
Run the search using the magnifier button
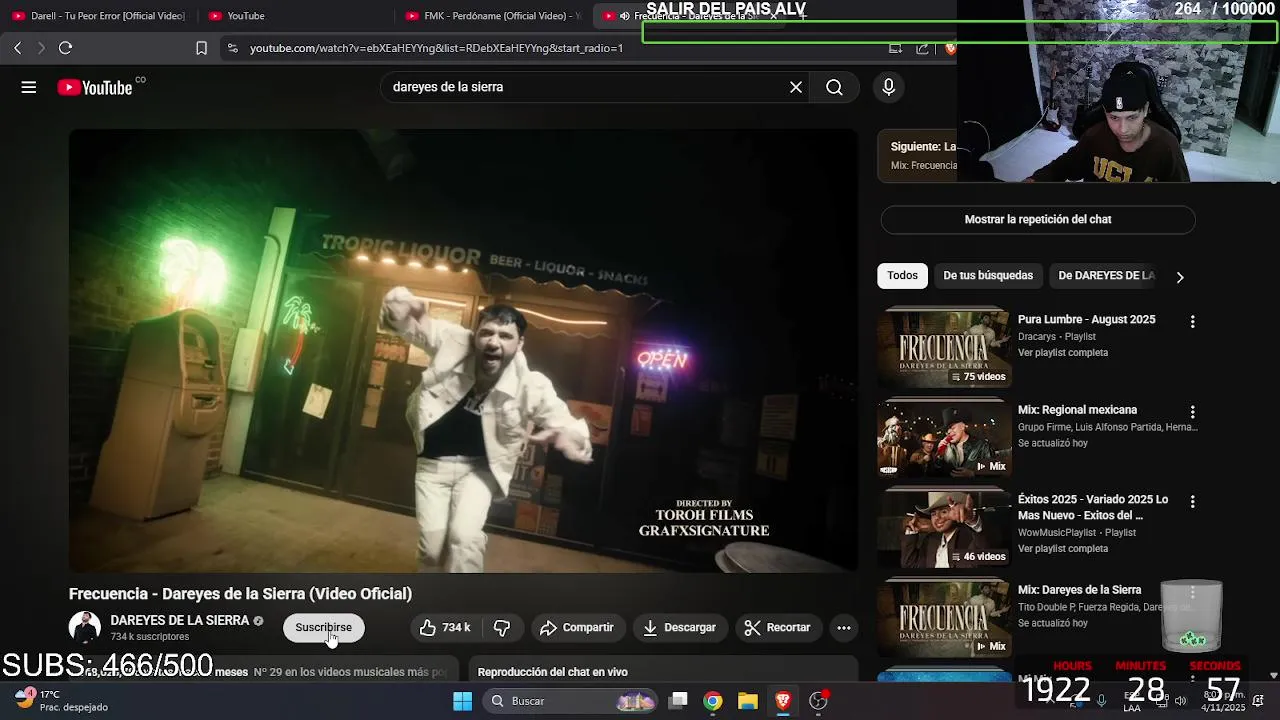coord(834,87)
